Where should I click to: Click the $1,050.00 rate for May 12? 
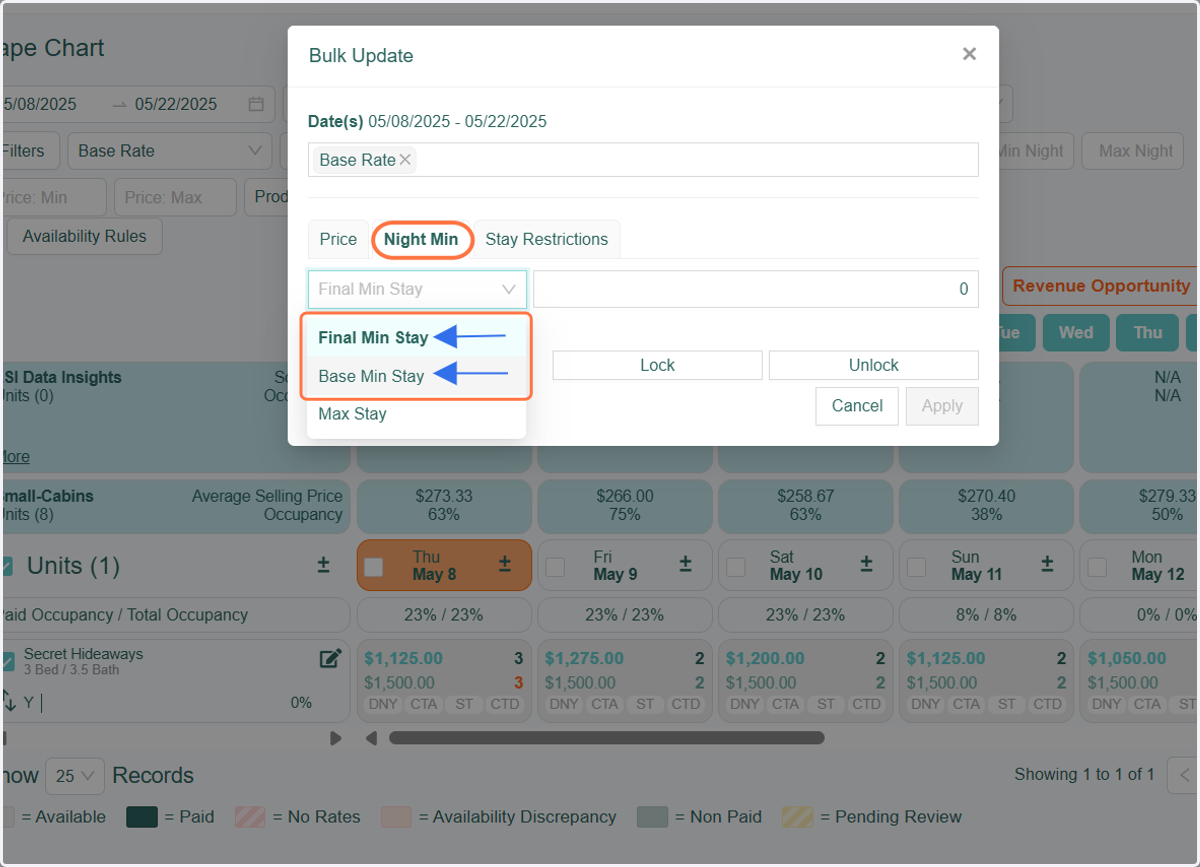coord(1127,658)
